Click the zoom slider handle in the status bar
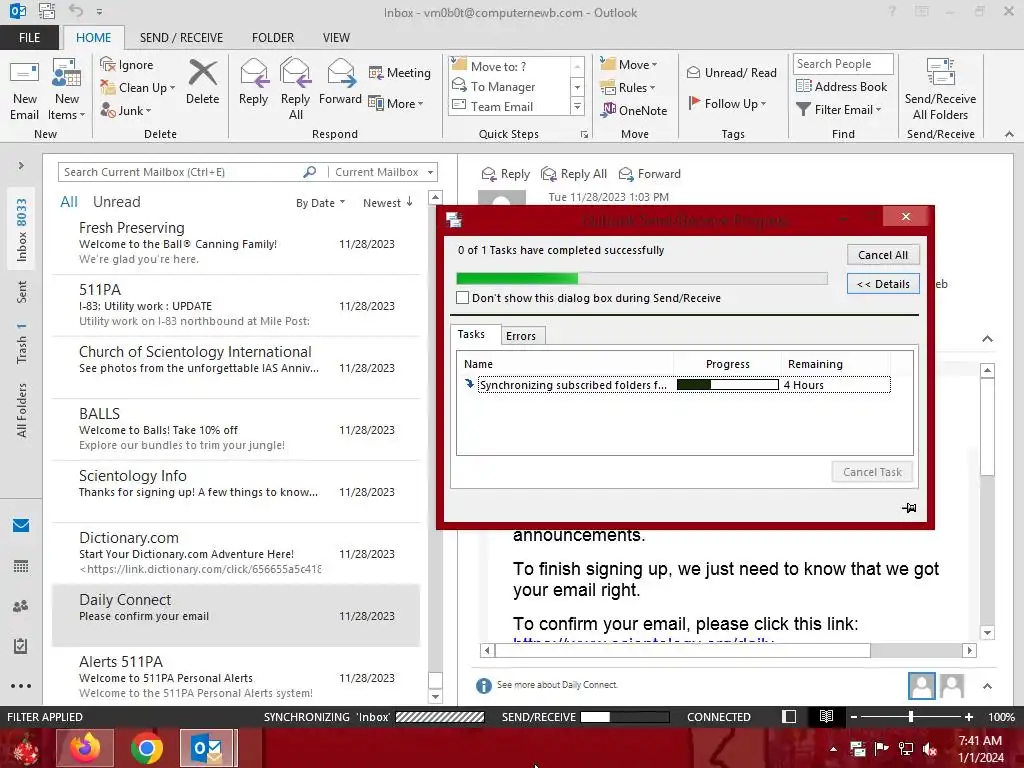The width and height of the screenshot is (1024, 768). (911, 716)
